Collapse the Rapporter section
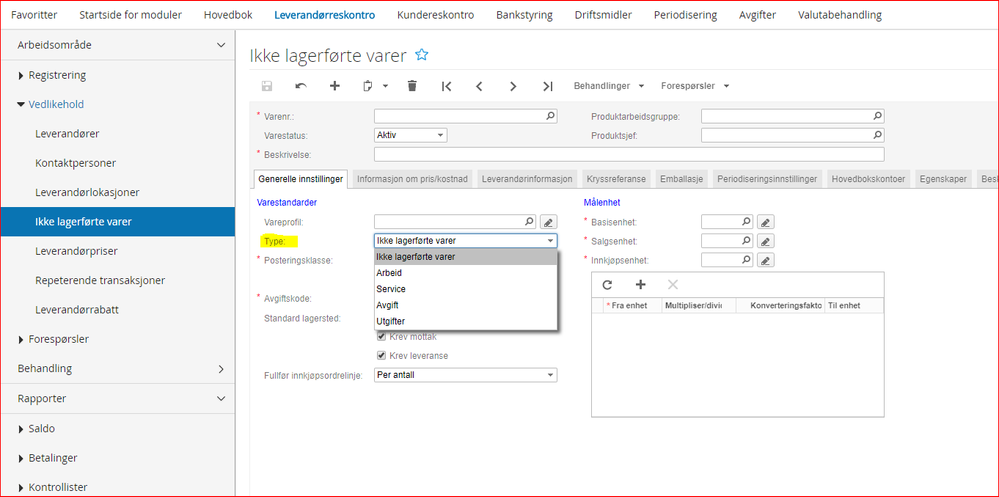Screen dimensions: 999x497 (x=221, y=399)
